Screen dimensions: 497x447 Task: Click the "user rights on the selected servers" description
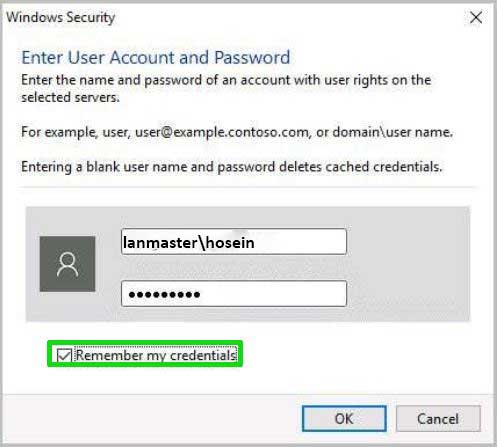pyautogui.click(x=226, y=89)
